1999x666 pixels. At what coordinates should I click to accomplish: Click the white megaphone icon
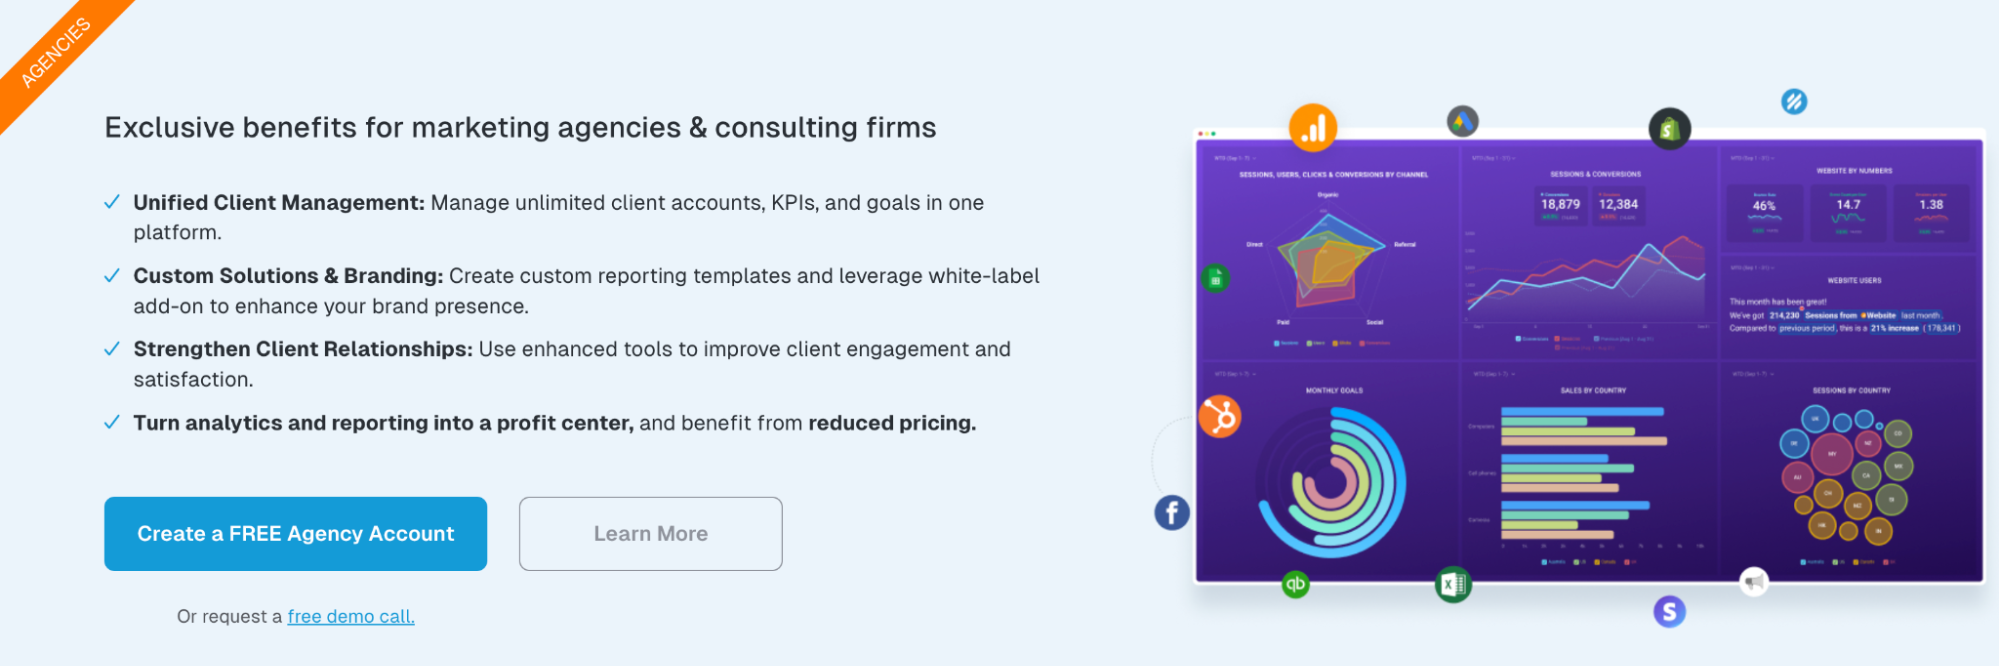(x=1754, y=581)
